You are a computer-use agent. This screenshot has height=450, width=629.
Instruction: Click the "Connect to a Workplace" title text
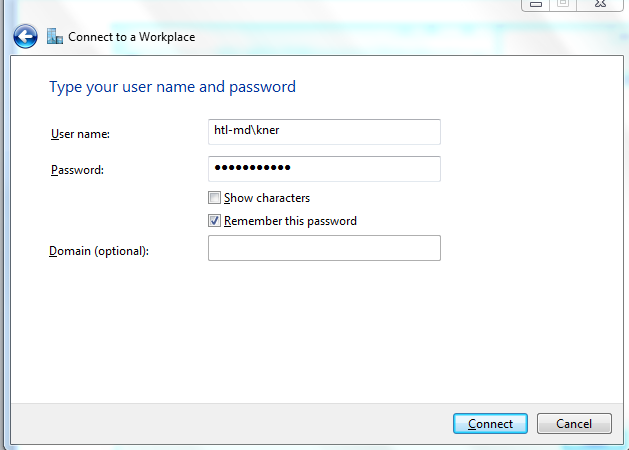pyautogui.click(x=131, y=38)
